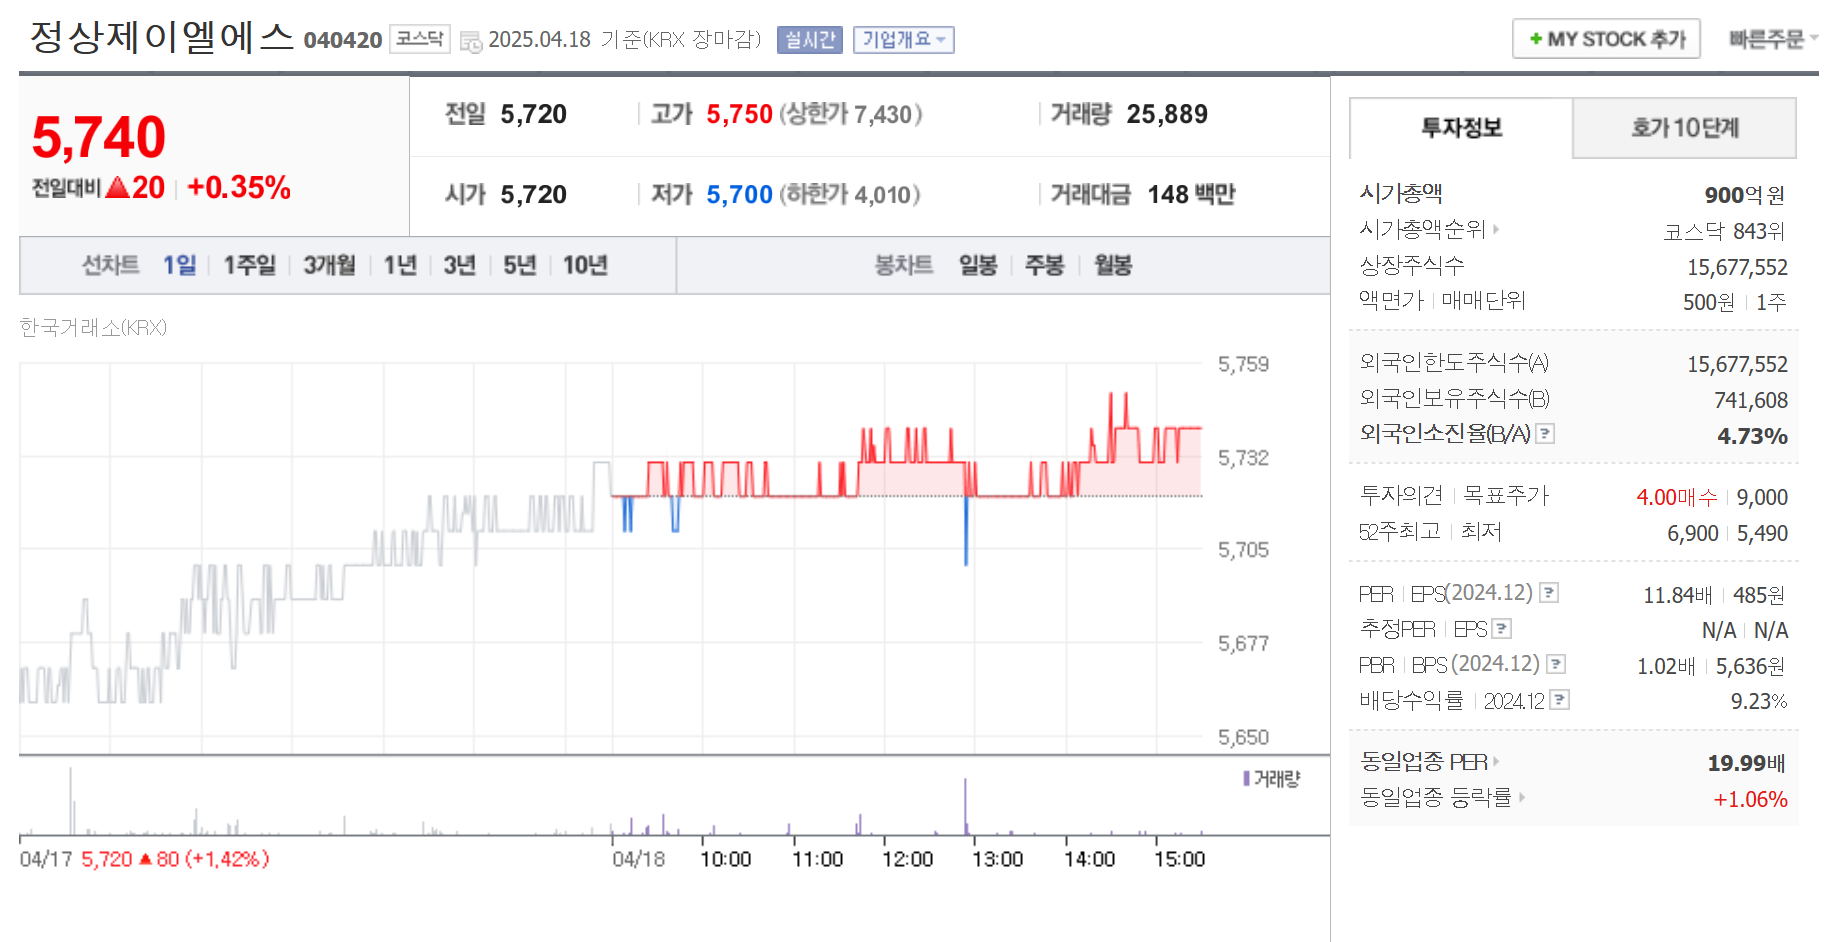The height and width of the screenshot is (942, 1832).
Task: Click the 고가 value 5,750
Action: [x=740, y=114]
